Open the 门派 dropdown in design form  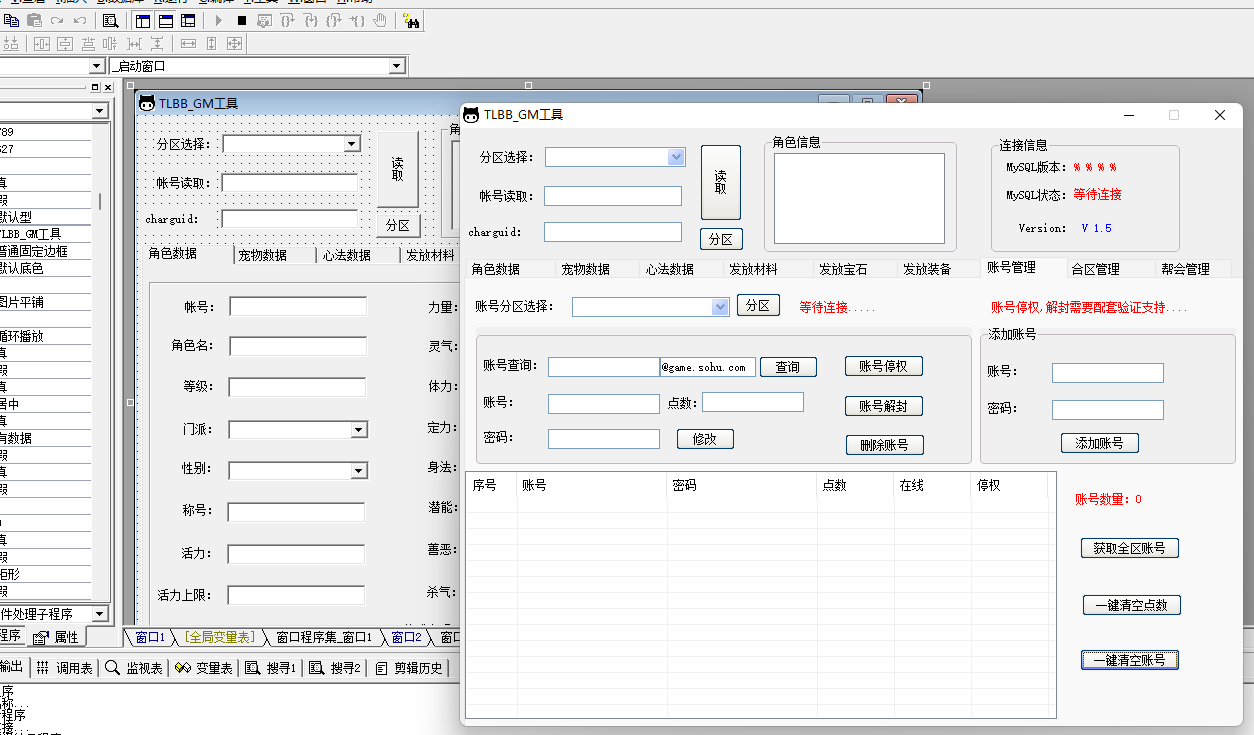pos(358,430)
